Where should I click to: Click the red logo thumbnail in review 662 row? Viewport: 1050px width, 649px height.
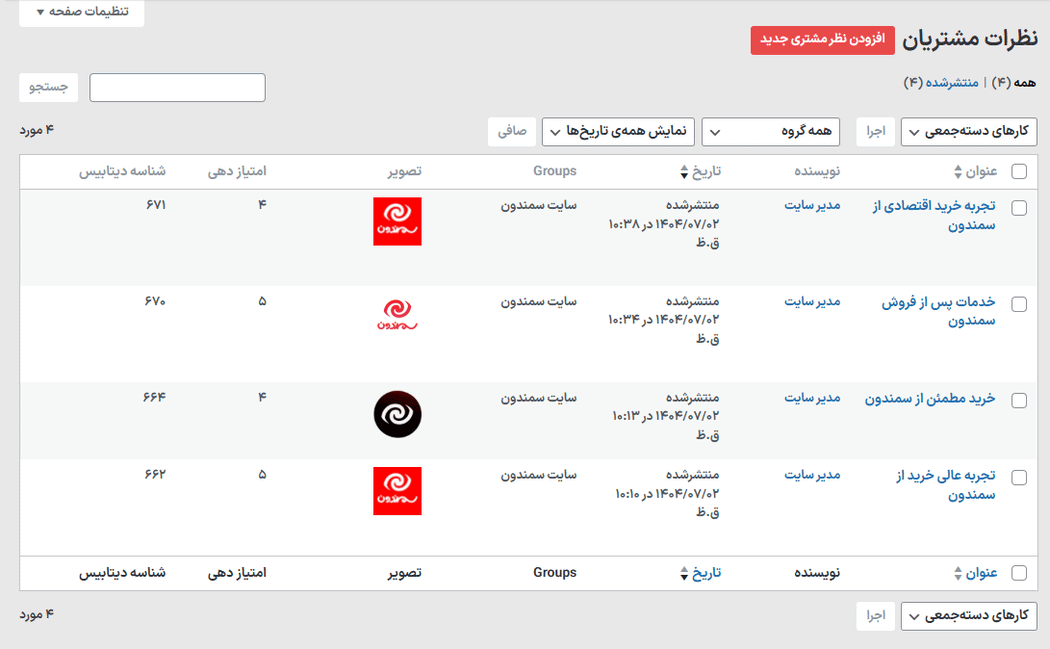point(397,490)
